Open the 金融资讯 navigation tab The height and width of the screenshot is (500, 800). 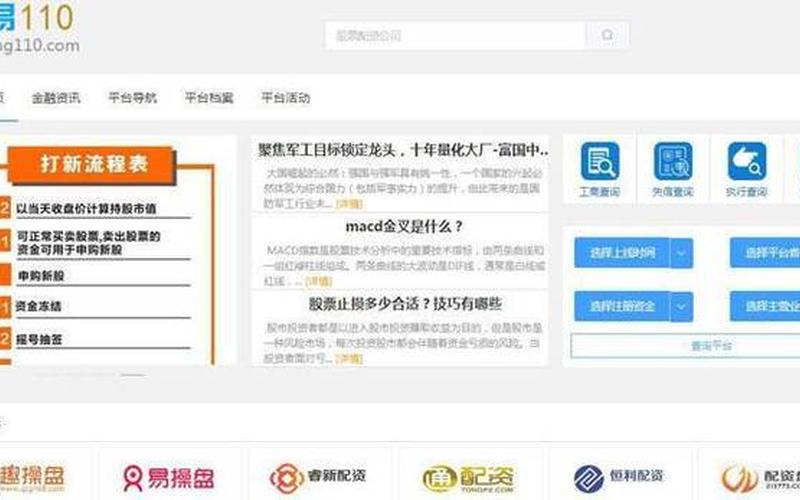click(56, 98)
